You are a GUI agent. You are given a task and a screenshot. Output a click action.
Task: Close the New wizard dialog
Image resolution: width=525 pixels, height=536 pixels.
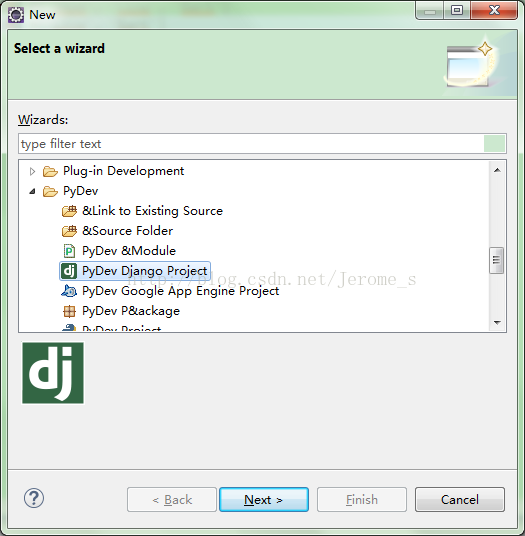click(x=494, y=10)
